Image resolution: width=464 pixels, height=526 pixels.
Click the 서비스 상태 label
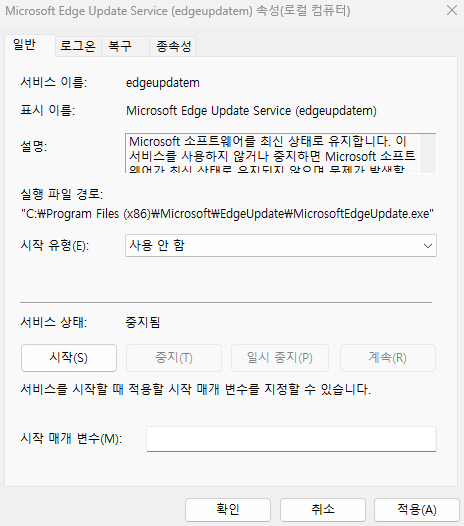click(54, 322)
